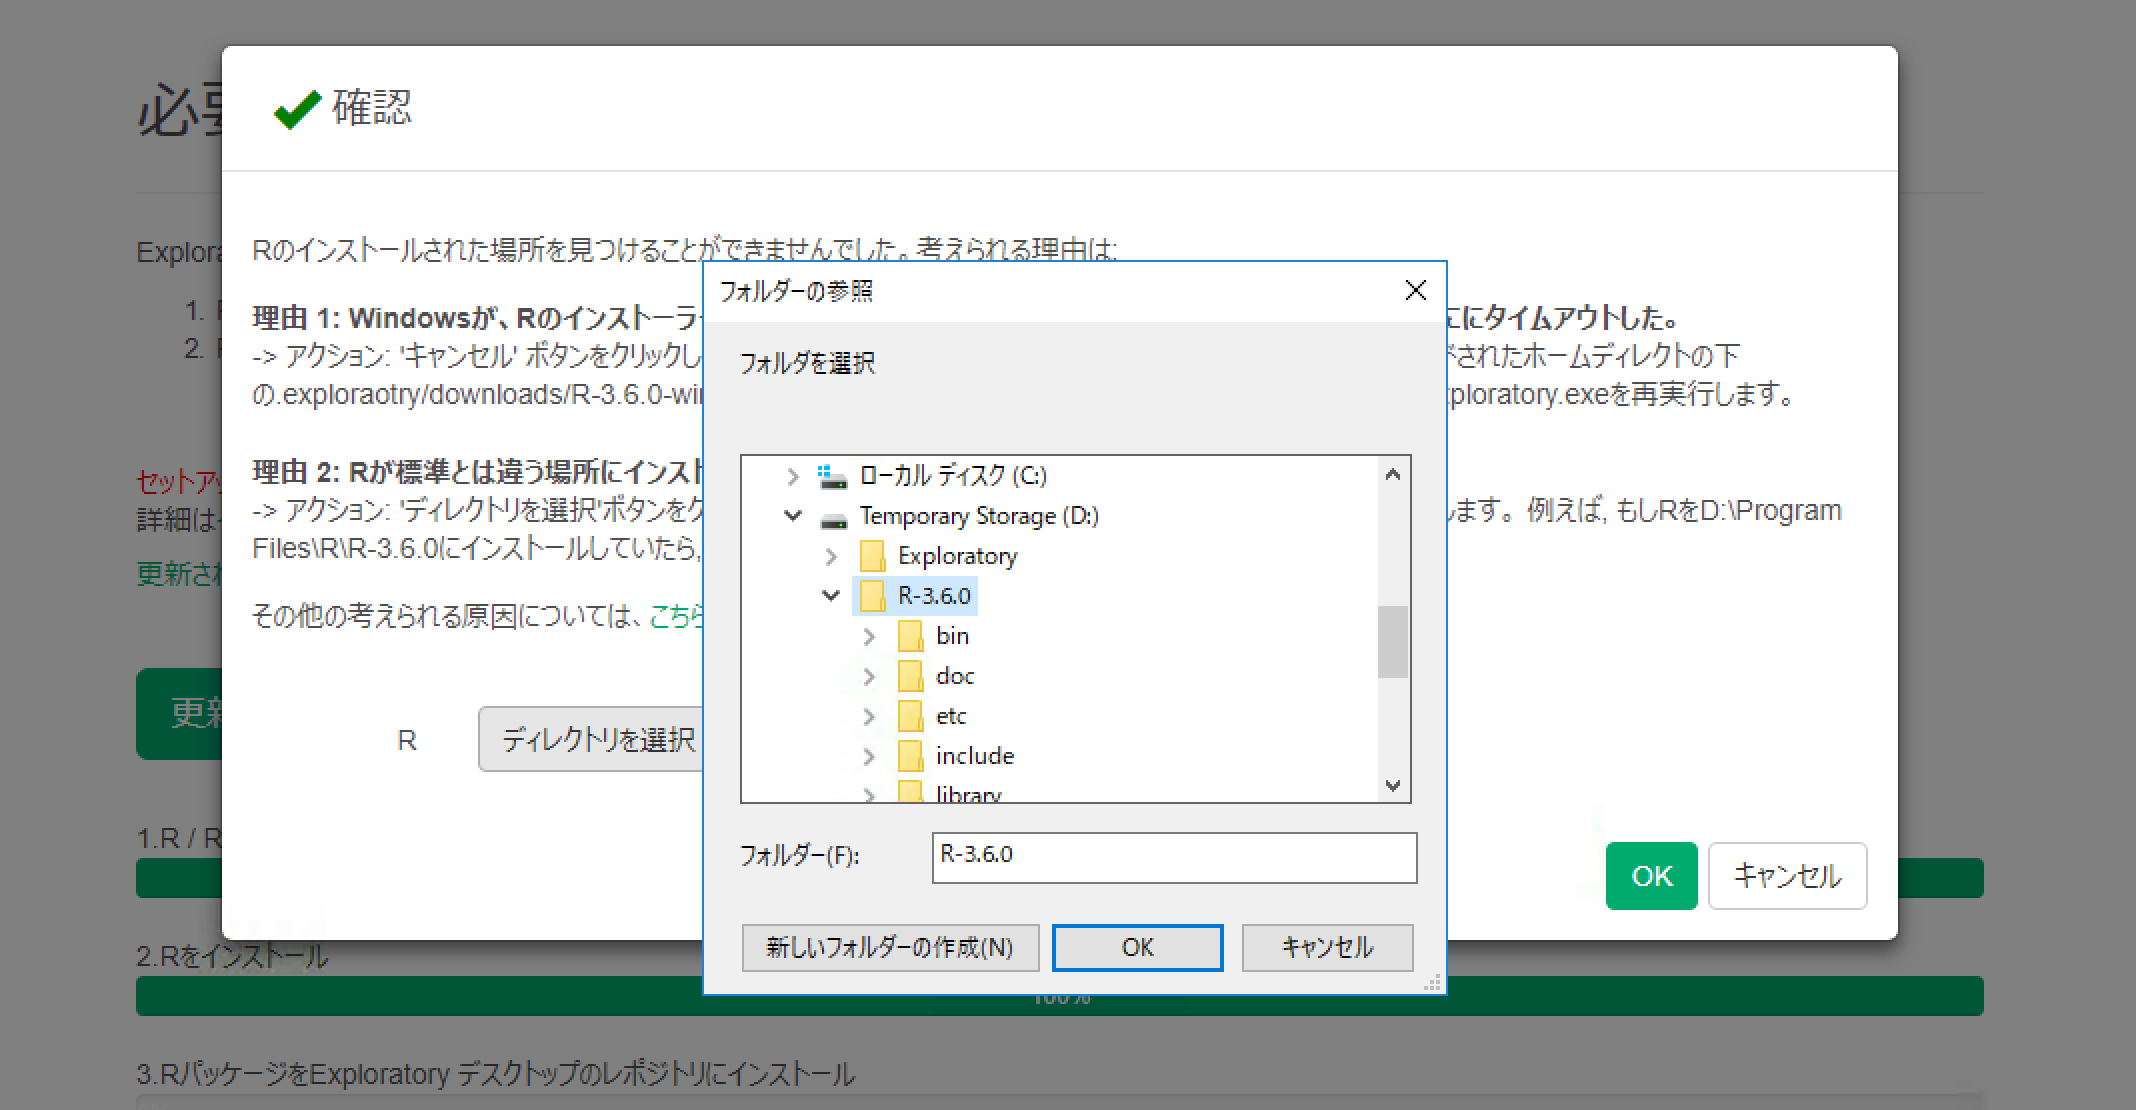Expand the bin subfolder
The height and width of the screenshot is (1110, 2136).
point(869,636)
